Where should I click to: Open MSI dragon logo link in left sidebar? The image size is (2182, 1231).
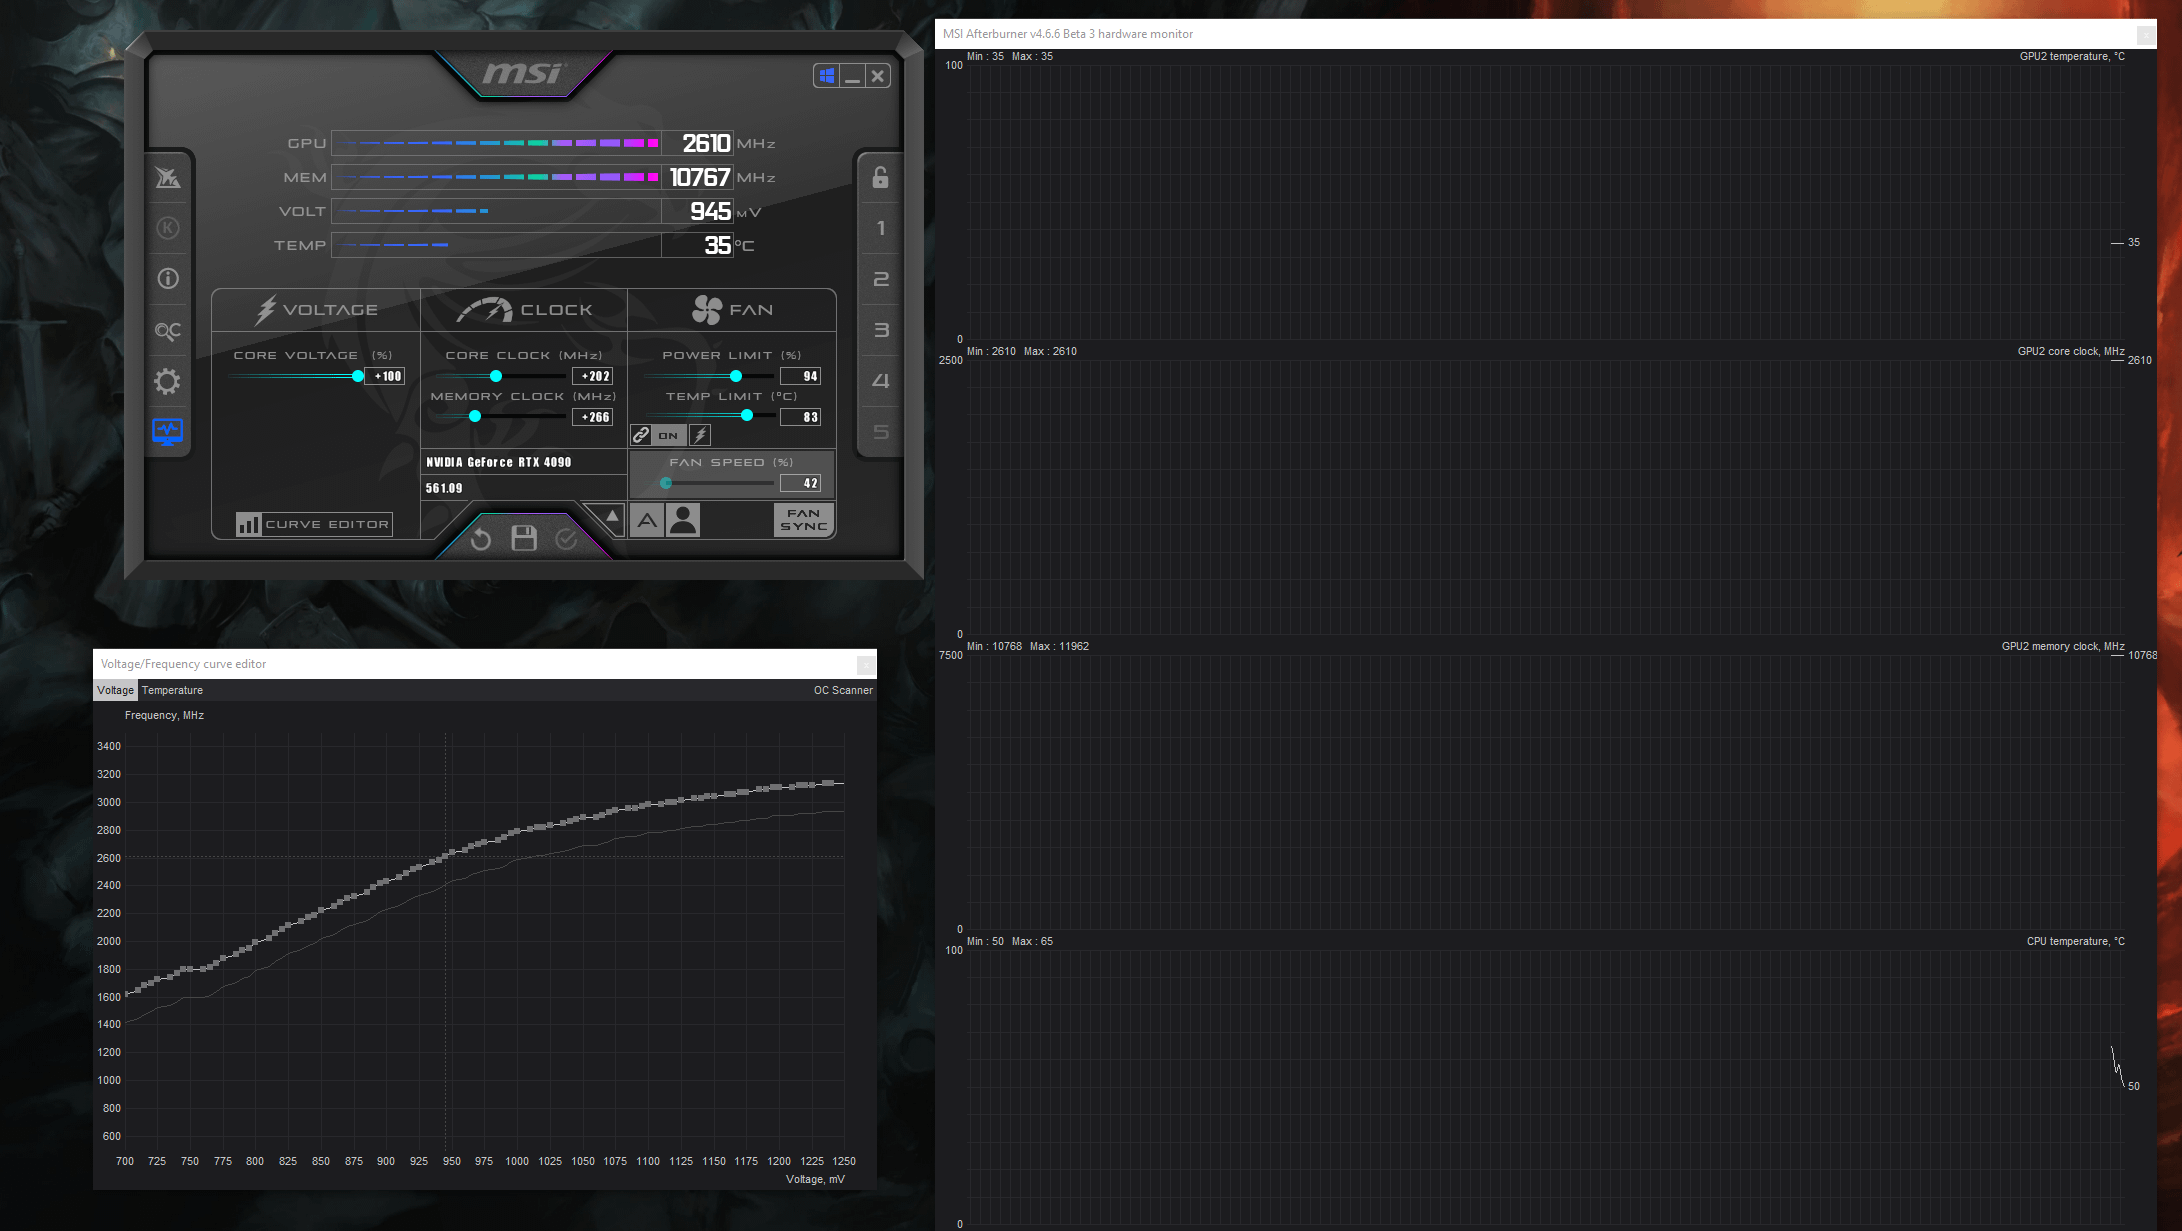click(168, 178)
